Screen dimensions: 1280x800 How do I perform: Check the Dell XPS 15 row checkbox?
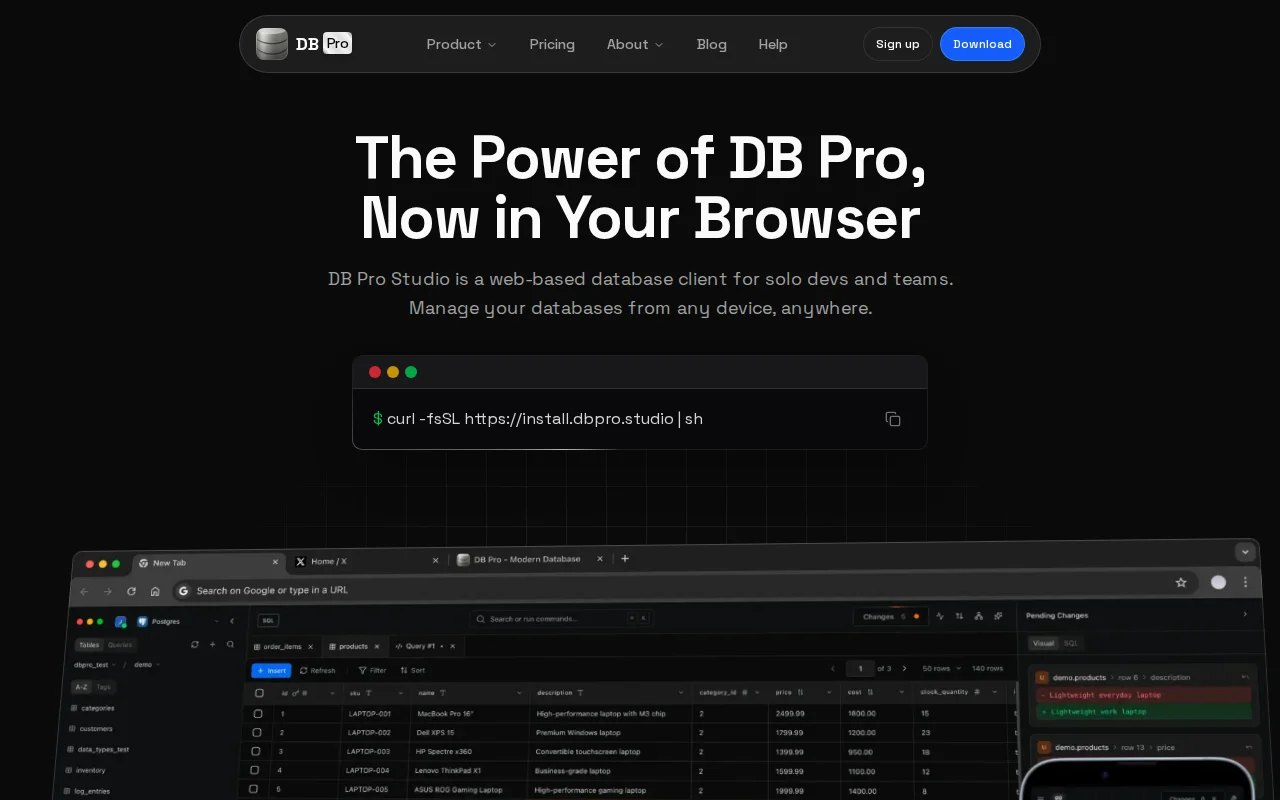click(257, 733)
